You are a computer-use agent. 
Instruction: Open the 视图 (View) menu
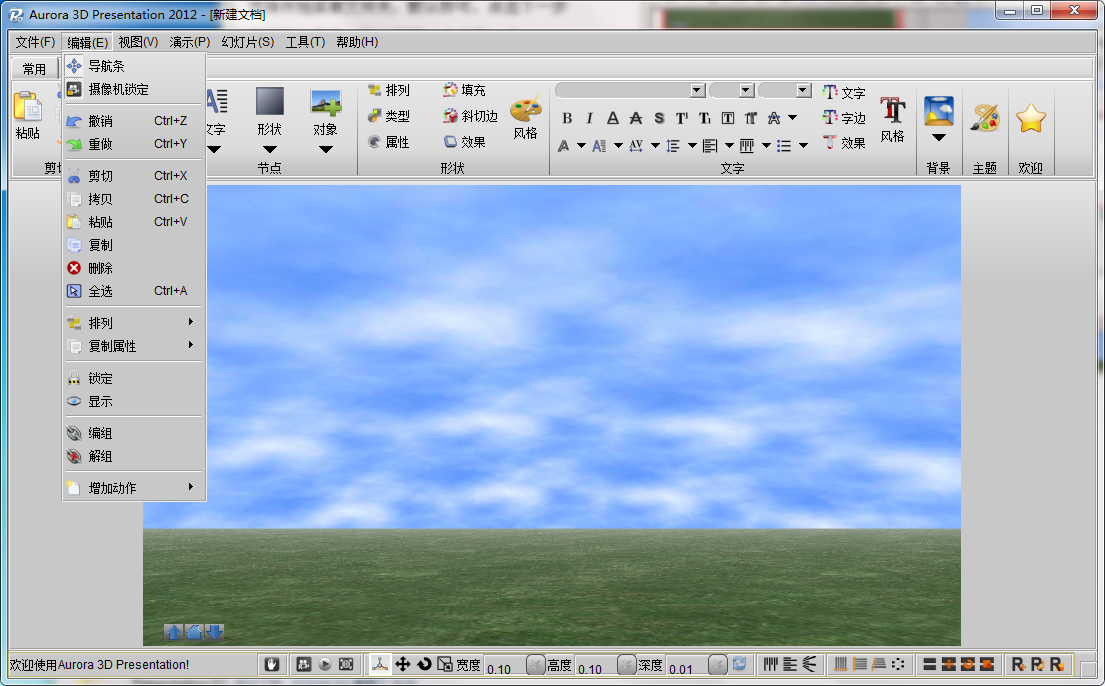click(x=139, y=42)
